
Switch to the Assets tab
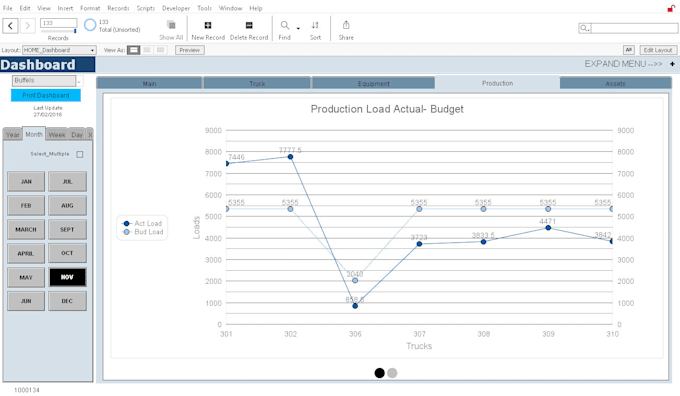(x=615, y=83)
